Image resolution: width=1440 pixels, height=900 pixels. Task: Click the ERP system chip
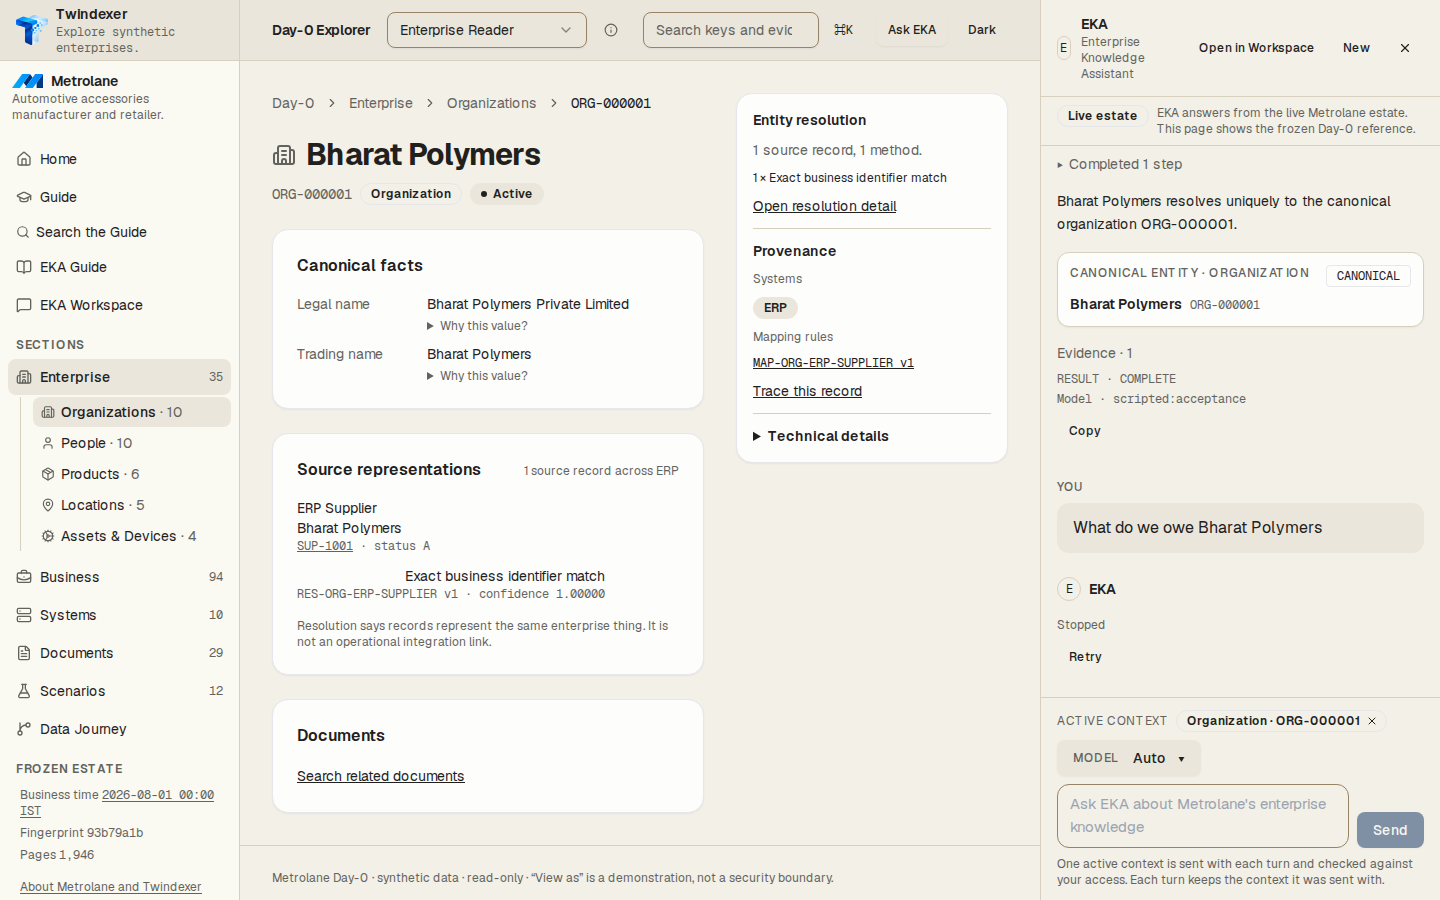pos(775,308)
